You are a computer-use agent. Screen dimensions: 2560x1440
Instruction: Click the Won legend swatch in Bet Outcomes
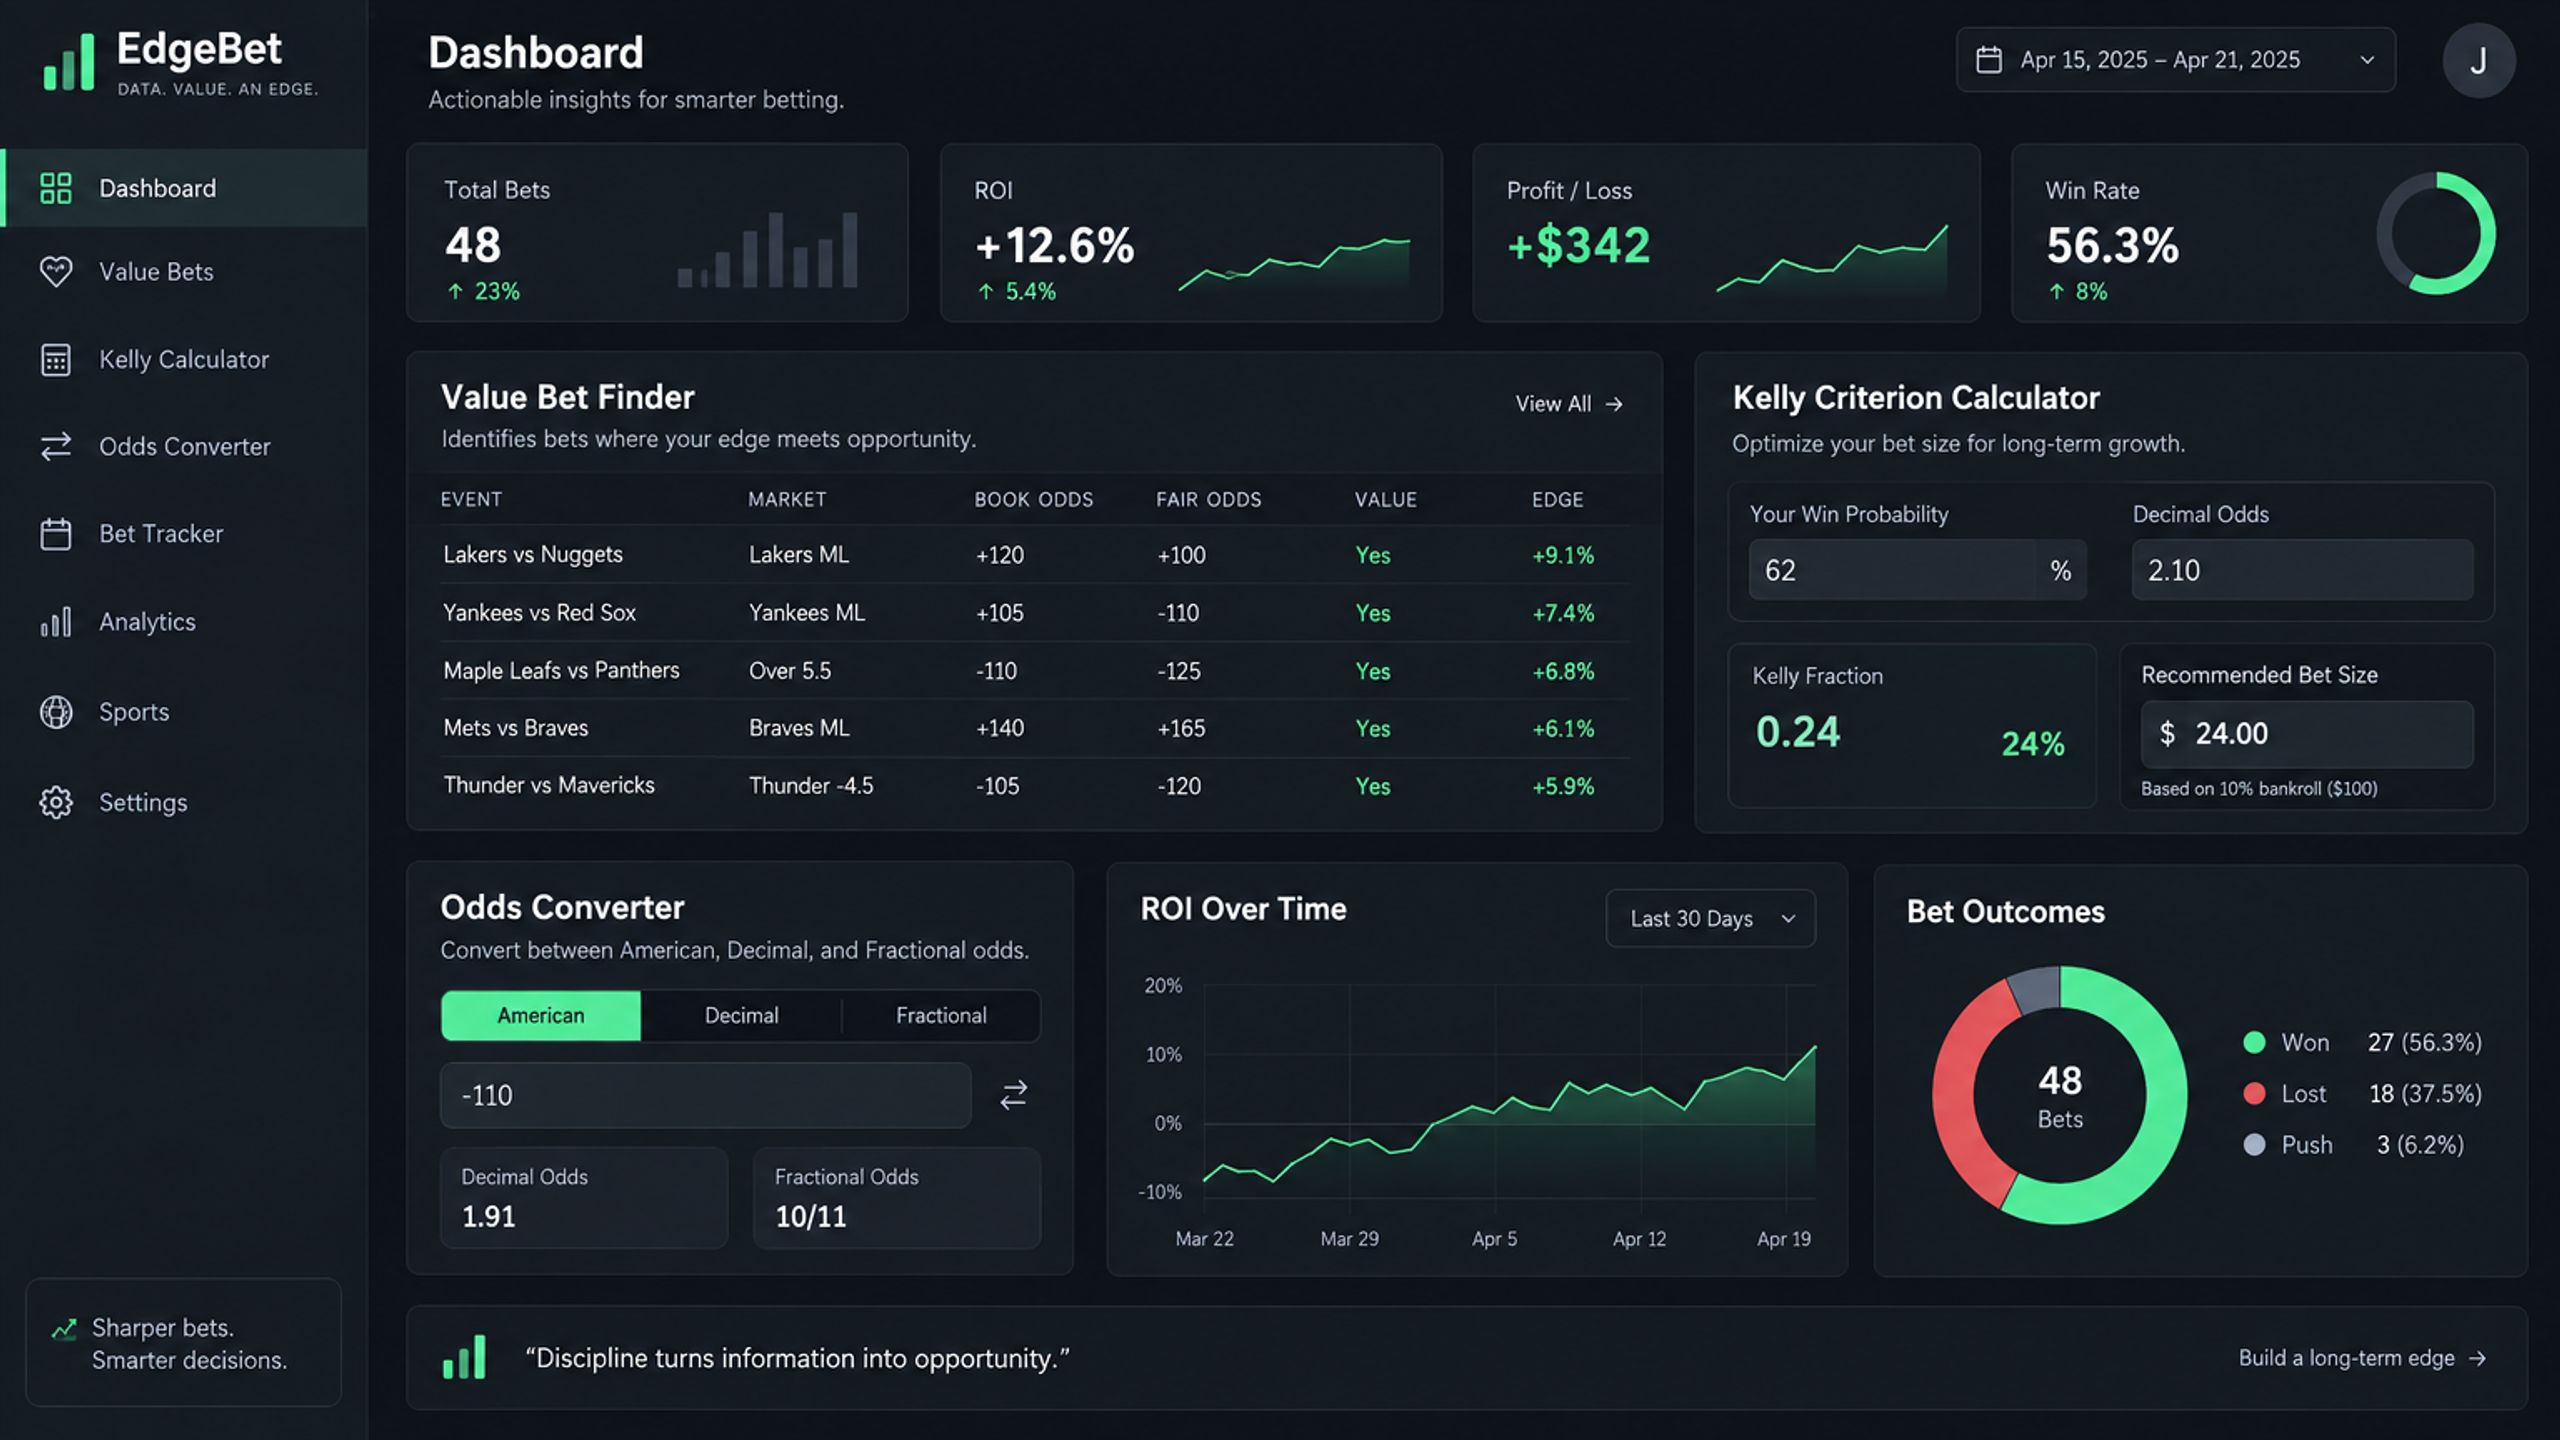tap(2254, 1042)
